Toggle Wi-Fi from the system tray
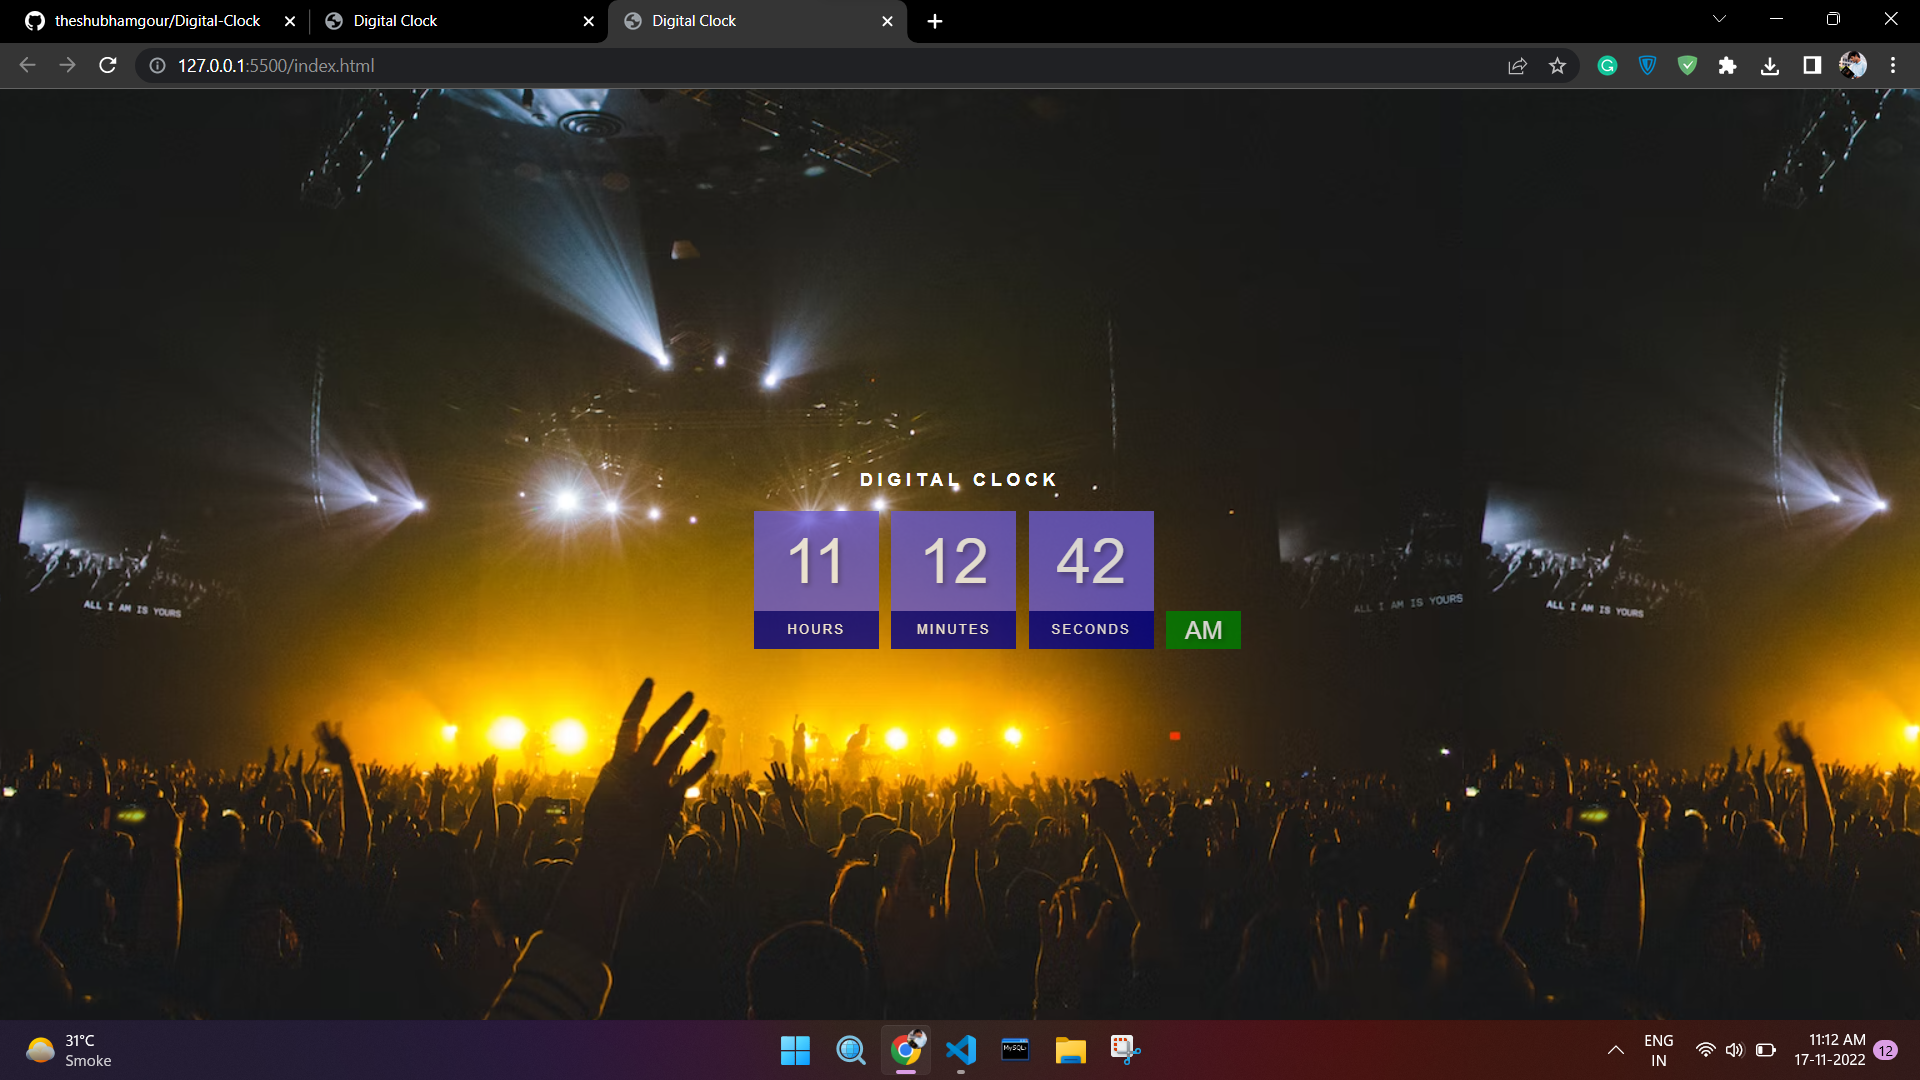Viewport: 1920px width, 1080px height. tap(1705, 1050)
